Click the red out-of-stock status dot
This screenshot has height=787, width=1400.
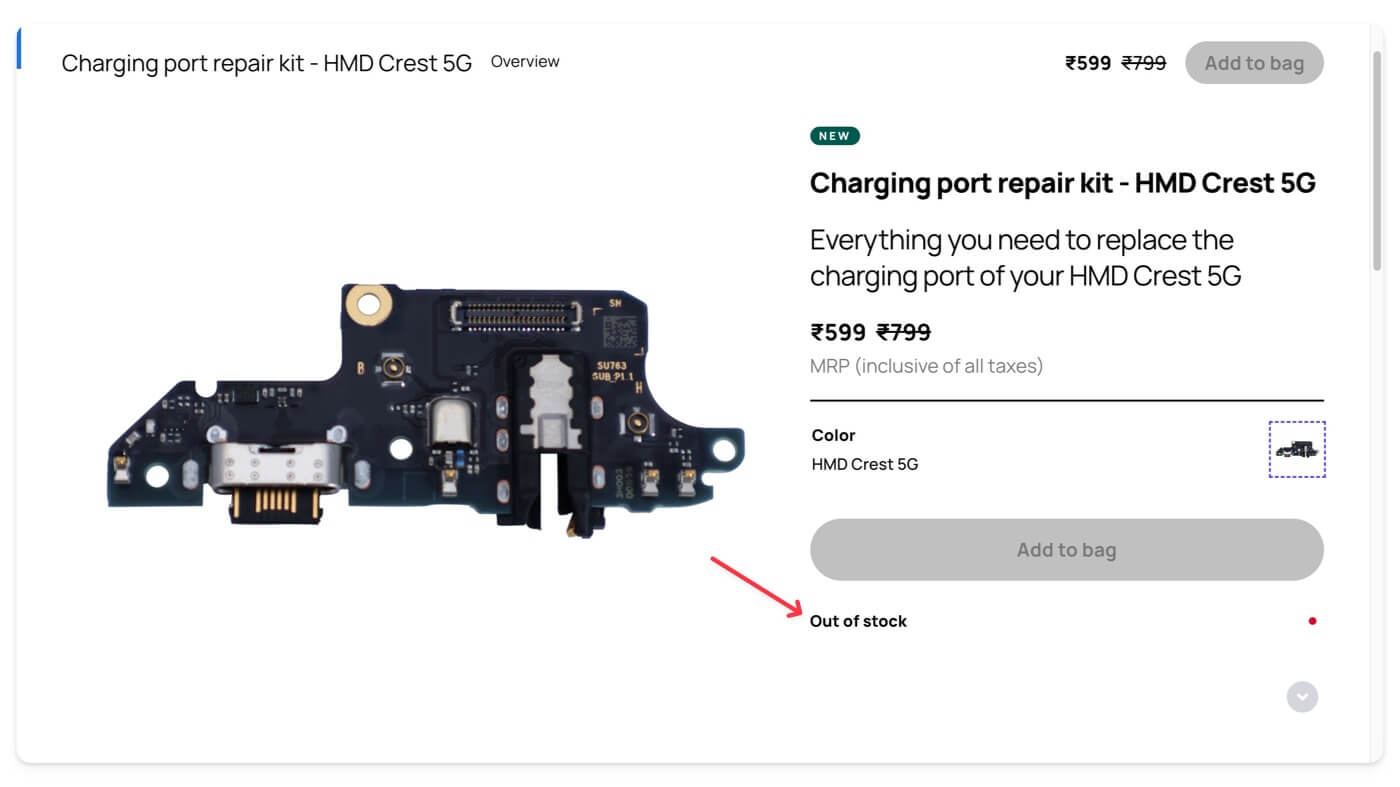(x=1312, y=621)
